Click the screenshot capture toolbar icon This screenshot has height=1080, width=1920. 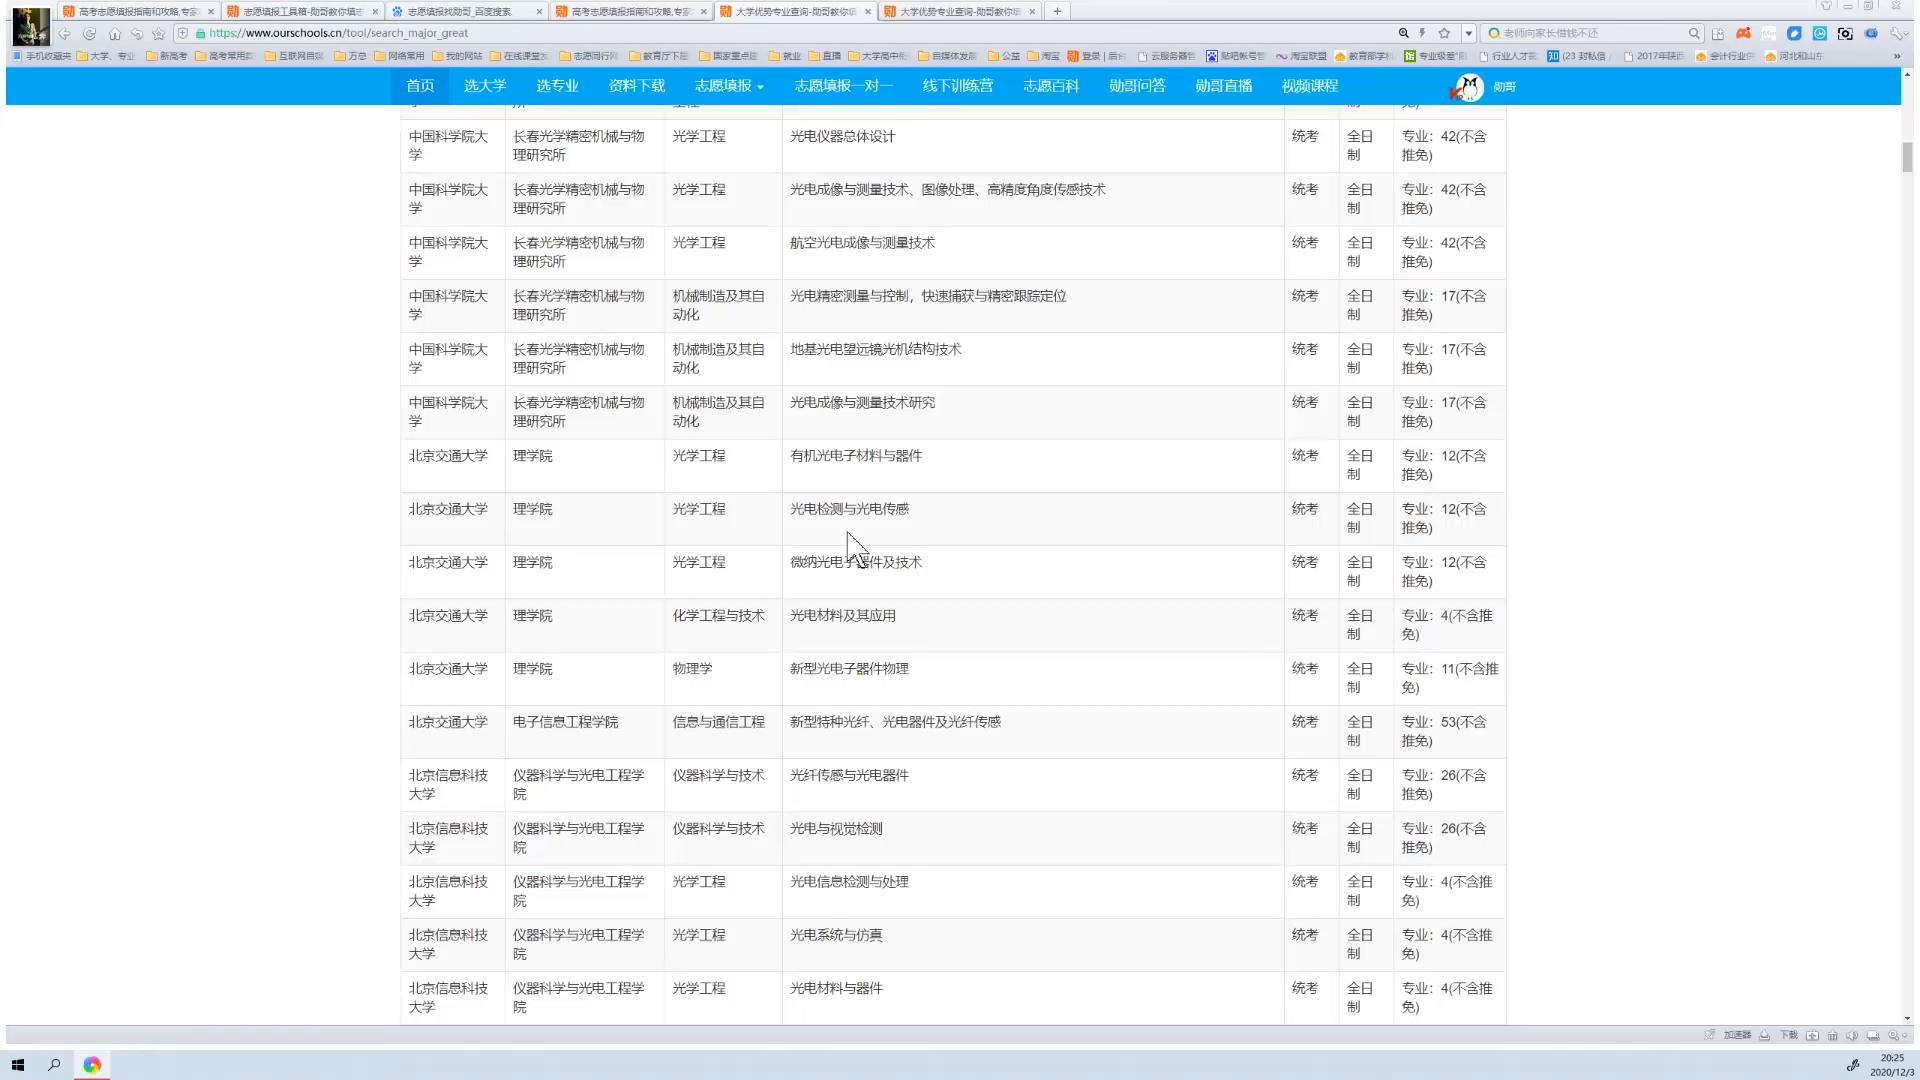[x=1845, y=33]
